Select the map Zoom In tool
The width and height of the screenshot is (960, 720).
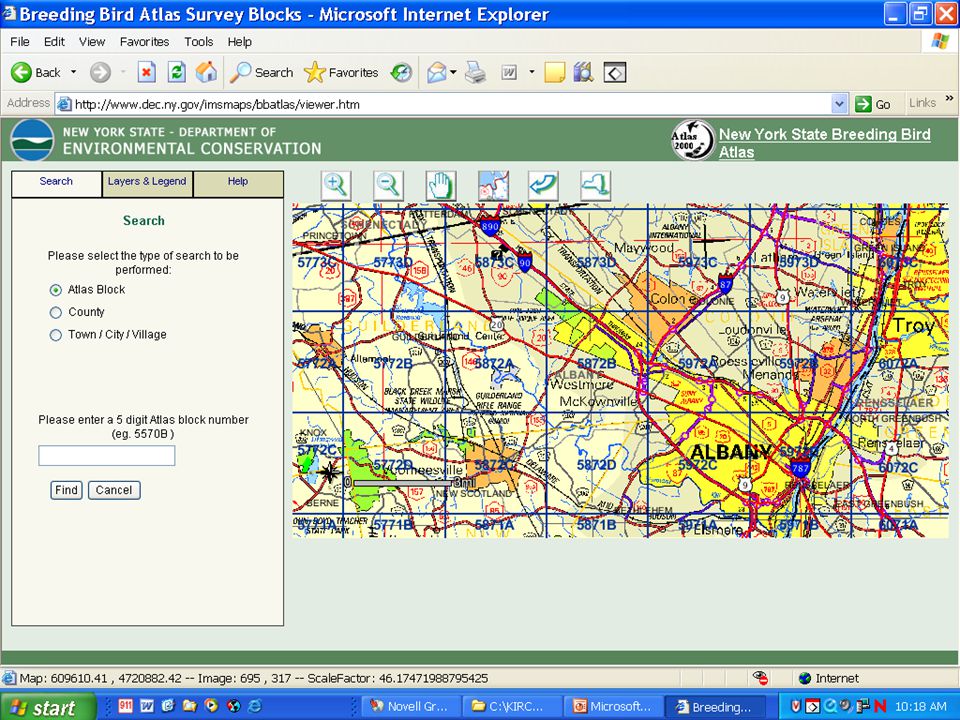336,186
